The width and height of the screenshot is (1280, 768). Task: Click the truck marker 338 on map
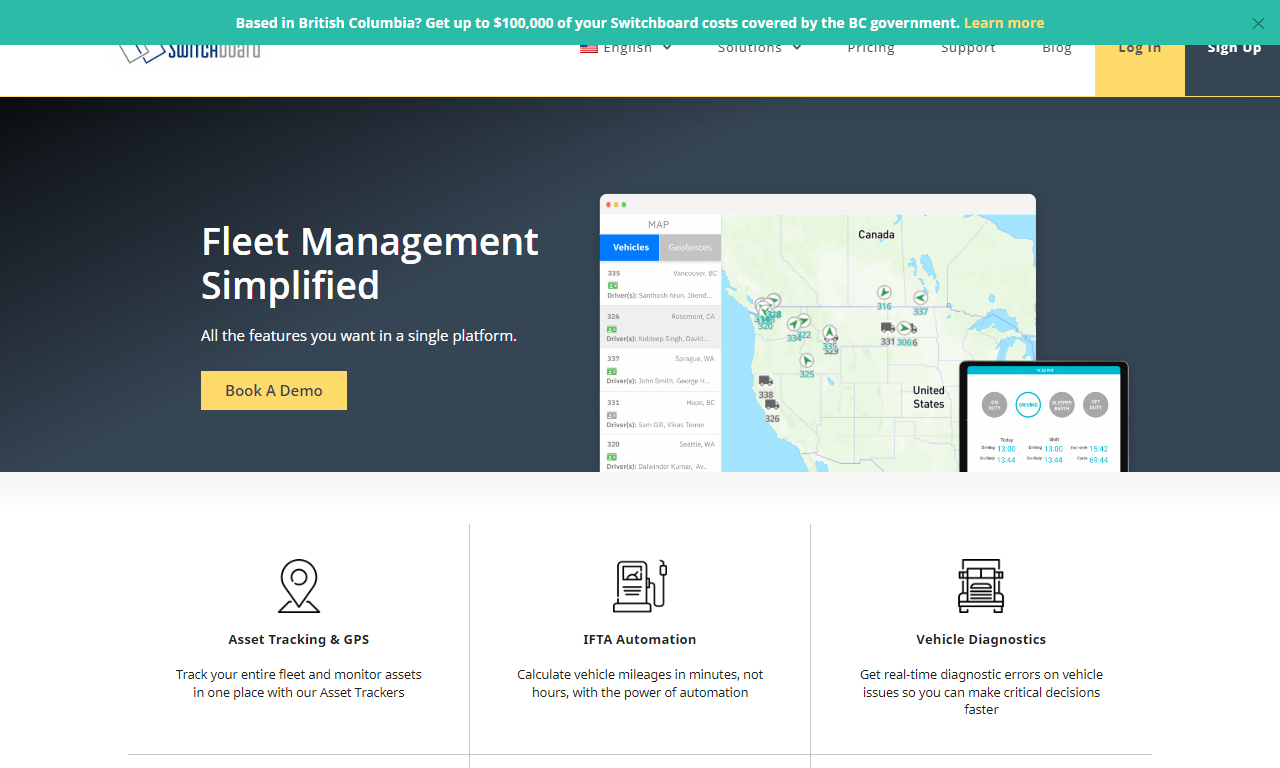(765, 381)
